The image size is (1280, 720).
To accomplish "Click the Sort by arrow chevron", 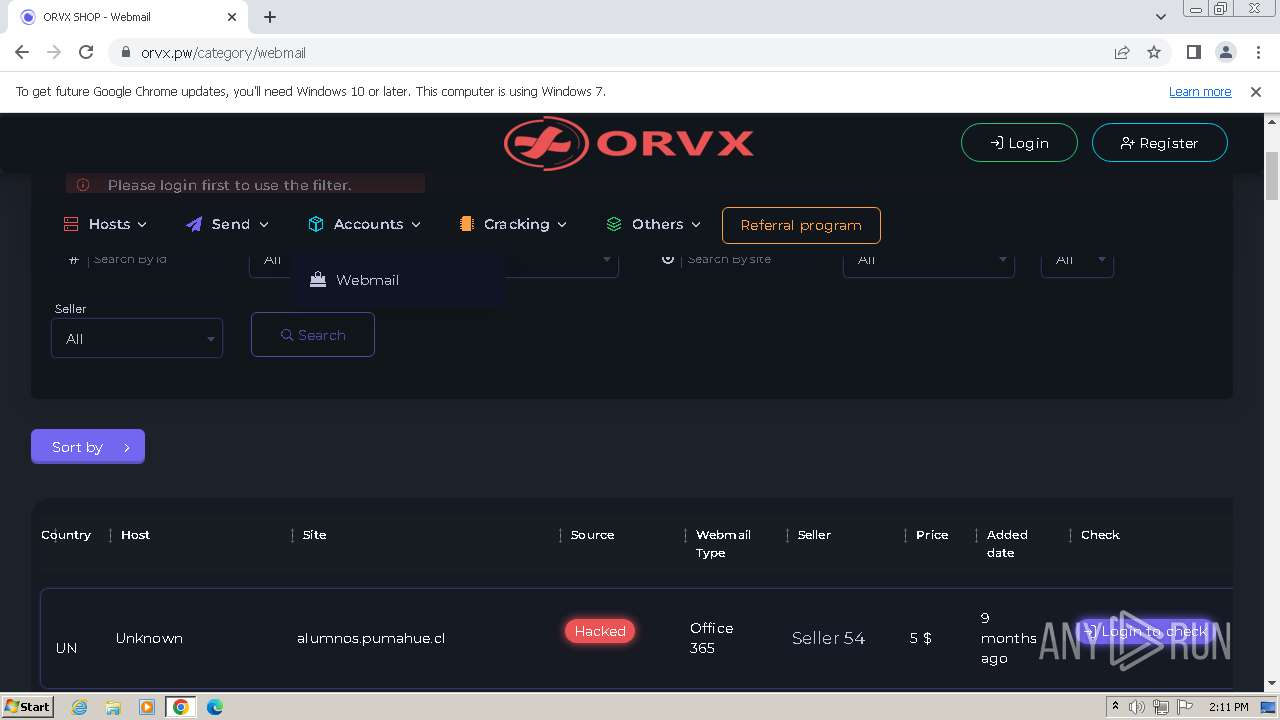I will tap(127, 448).
